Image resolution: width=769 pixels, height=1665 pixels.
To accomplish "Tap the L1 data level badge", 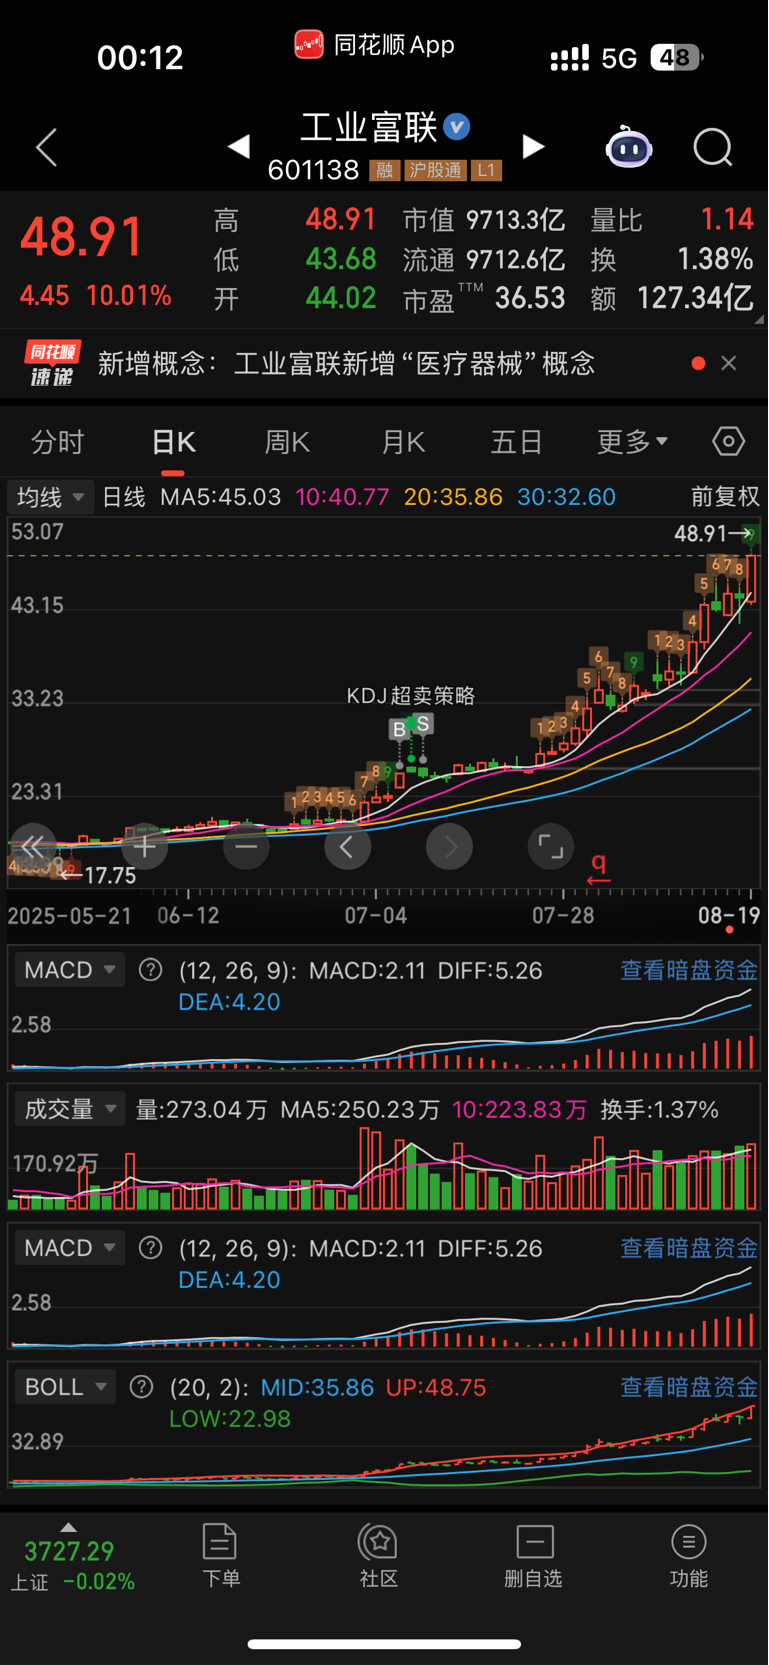I will pos(486,170).
